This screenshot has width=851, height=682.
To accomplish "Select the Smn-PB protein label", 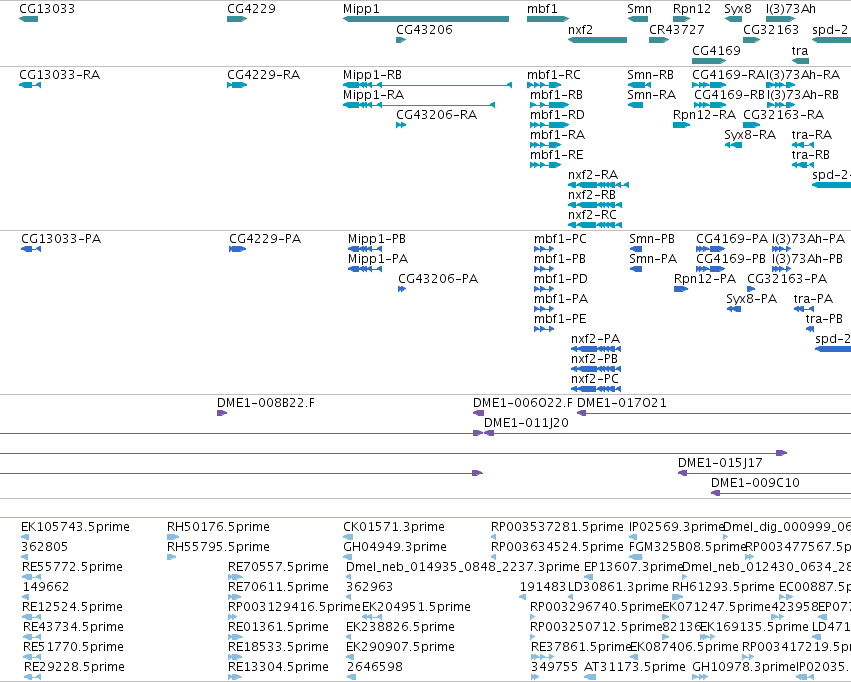I will (652, 239).
